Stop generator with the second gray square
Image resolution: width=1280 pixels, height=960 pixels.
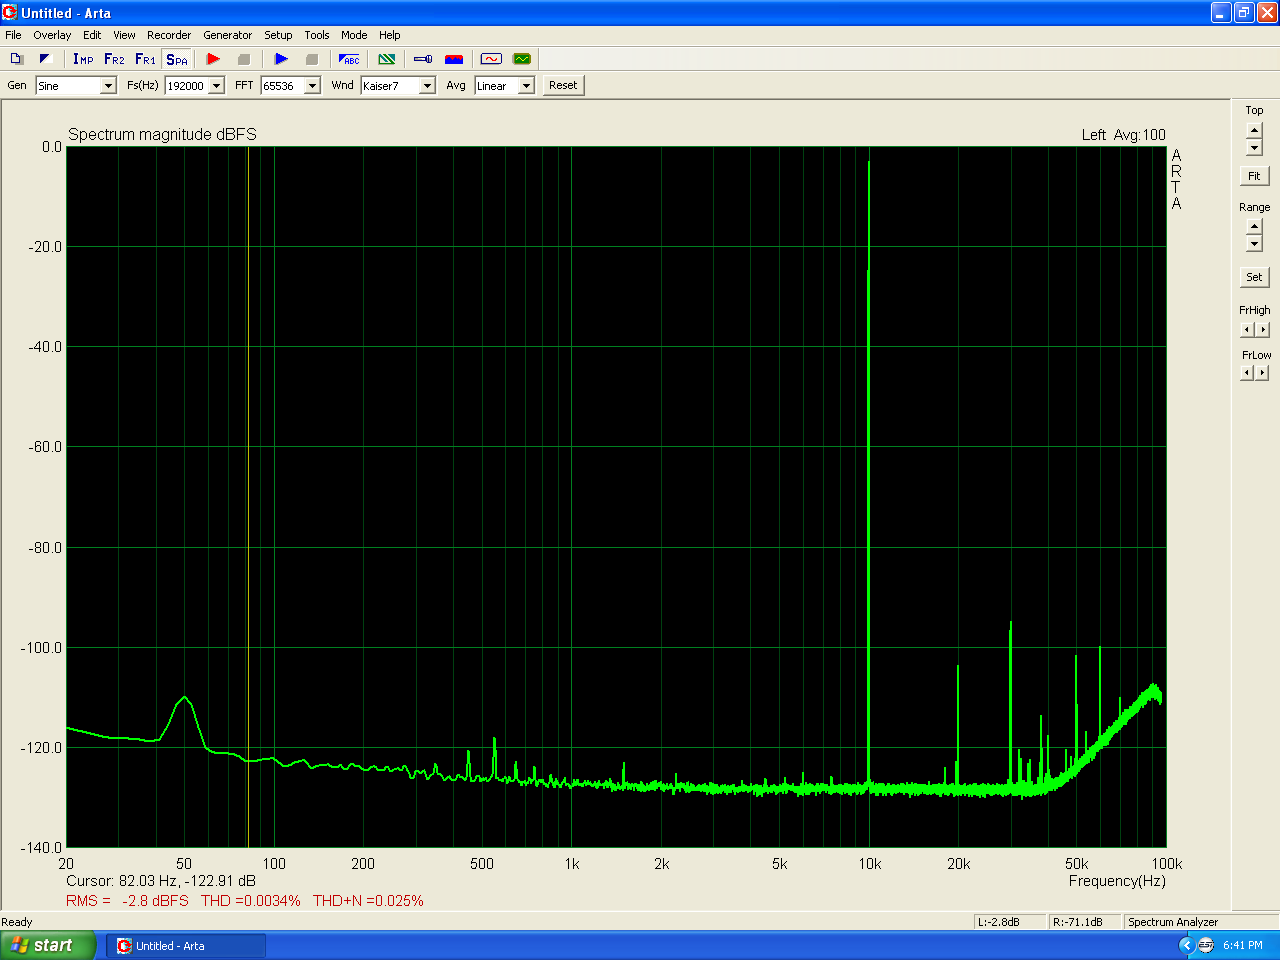(311, 59)
